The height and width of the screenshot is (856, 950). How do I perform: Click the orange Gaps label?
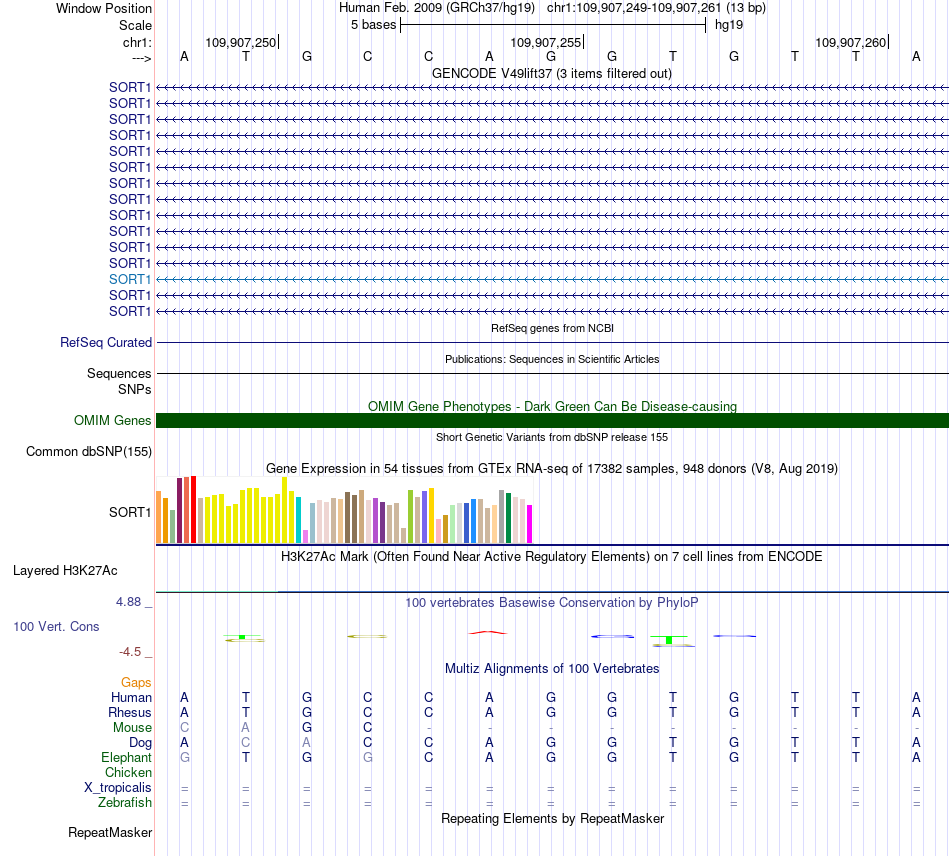tap(136, 683)
